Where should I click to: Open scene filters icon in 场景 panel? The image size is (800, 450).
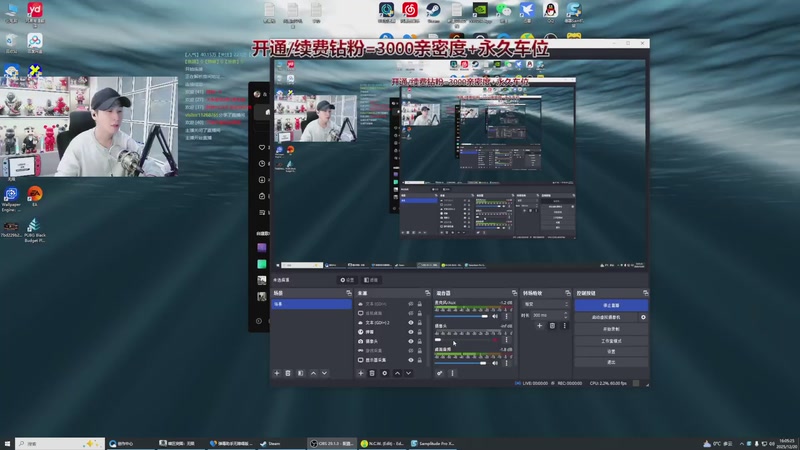tap(301, 373)
